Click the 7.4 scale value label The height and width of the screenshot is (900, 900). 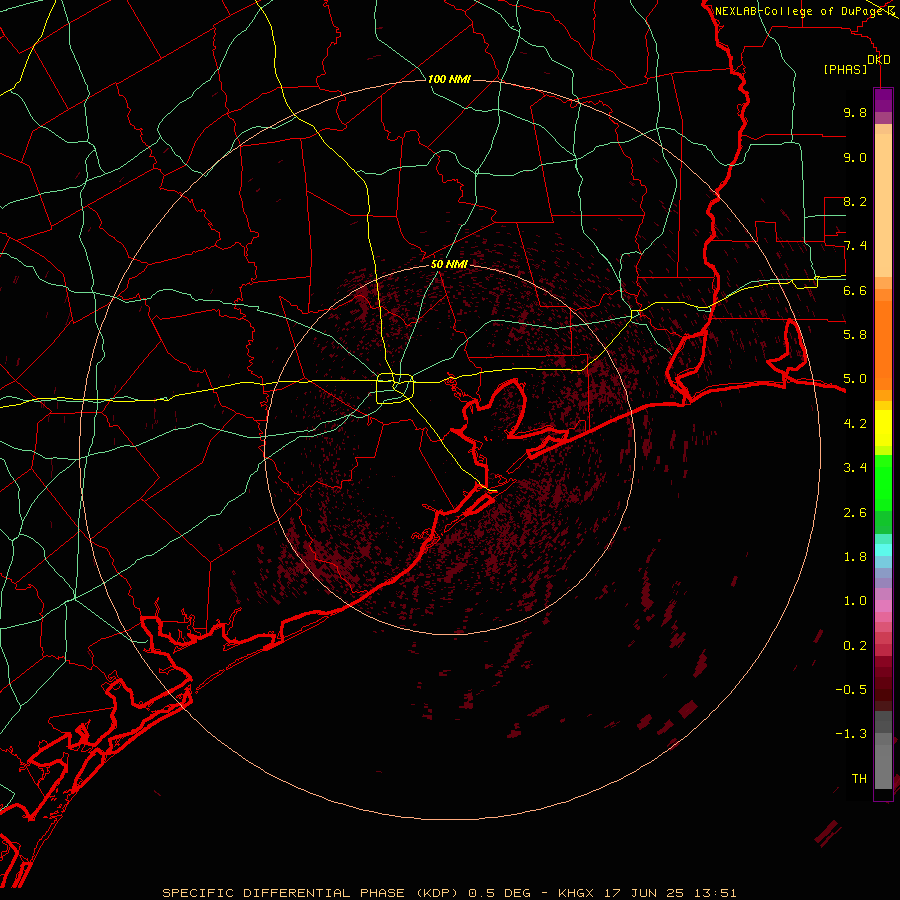(855, 246)
